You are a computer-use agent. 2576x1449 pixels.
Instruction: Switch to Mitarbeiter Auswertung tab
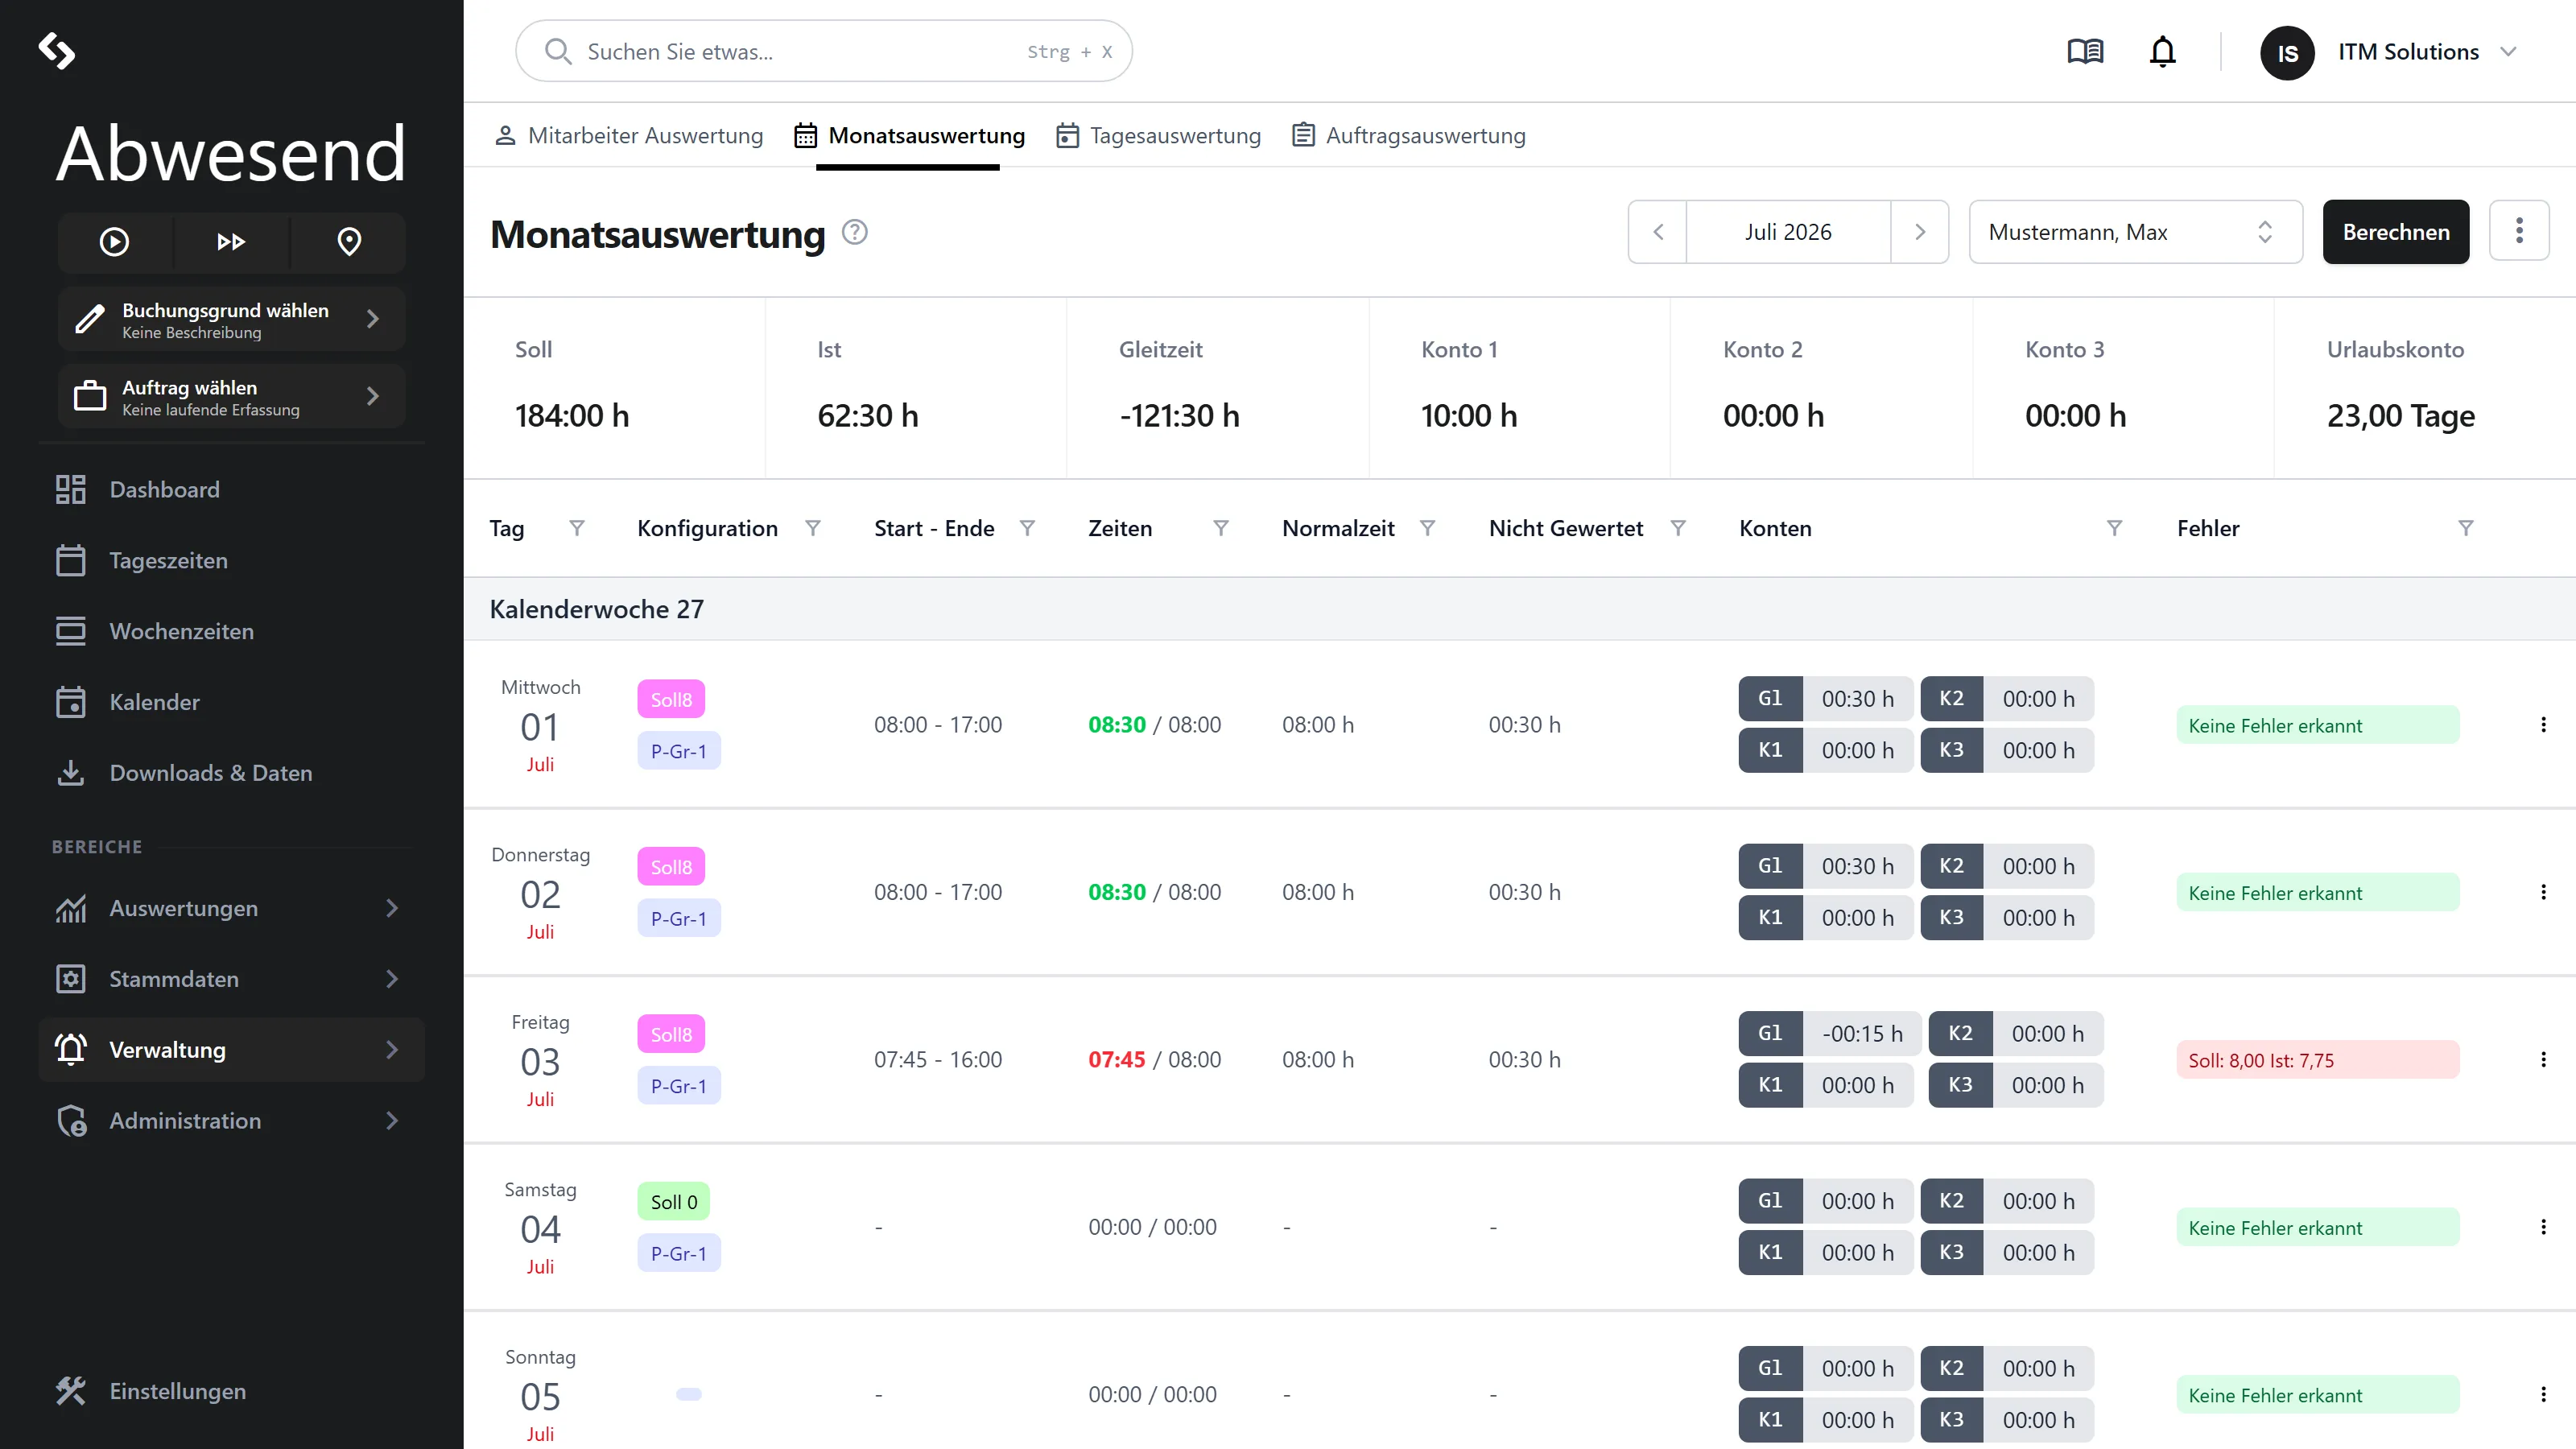(x=629, y=135)
